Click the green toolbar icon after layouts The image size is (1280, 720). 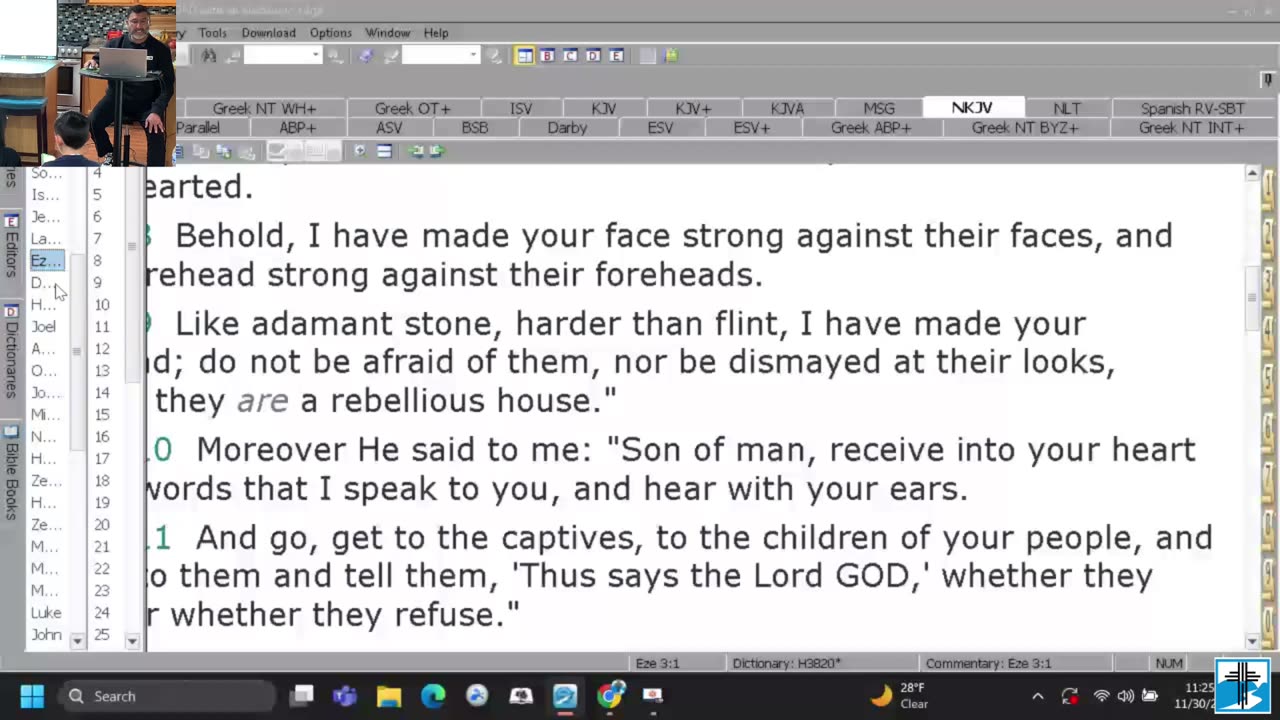click(x=671, y=56)
